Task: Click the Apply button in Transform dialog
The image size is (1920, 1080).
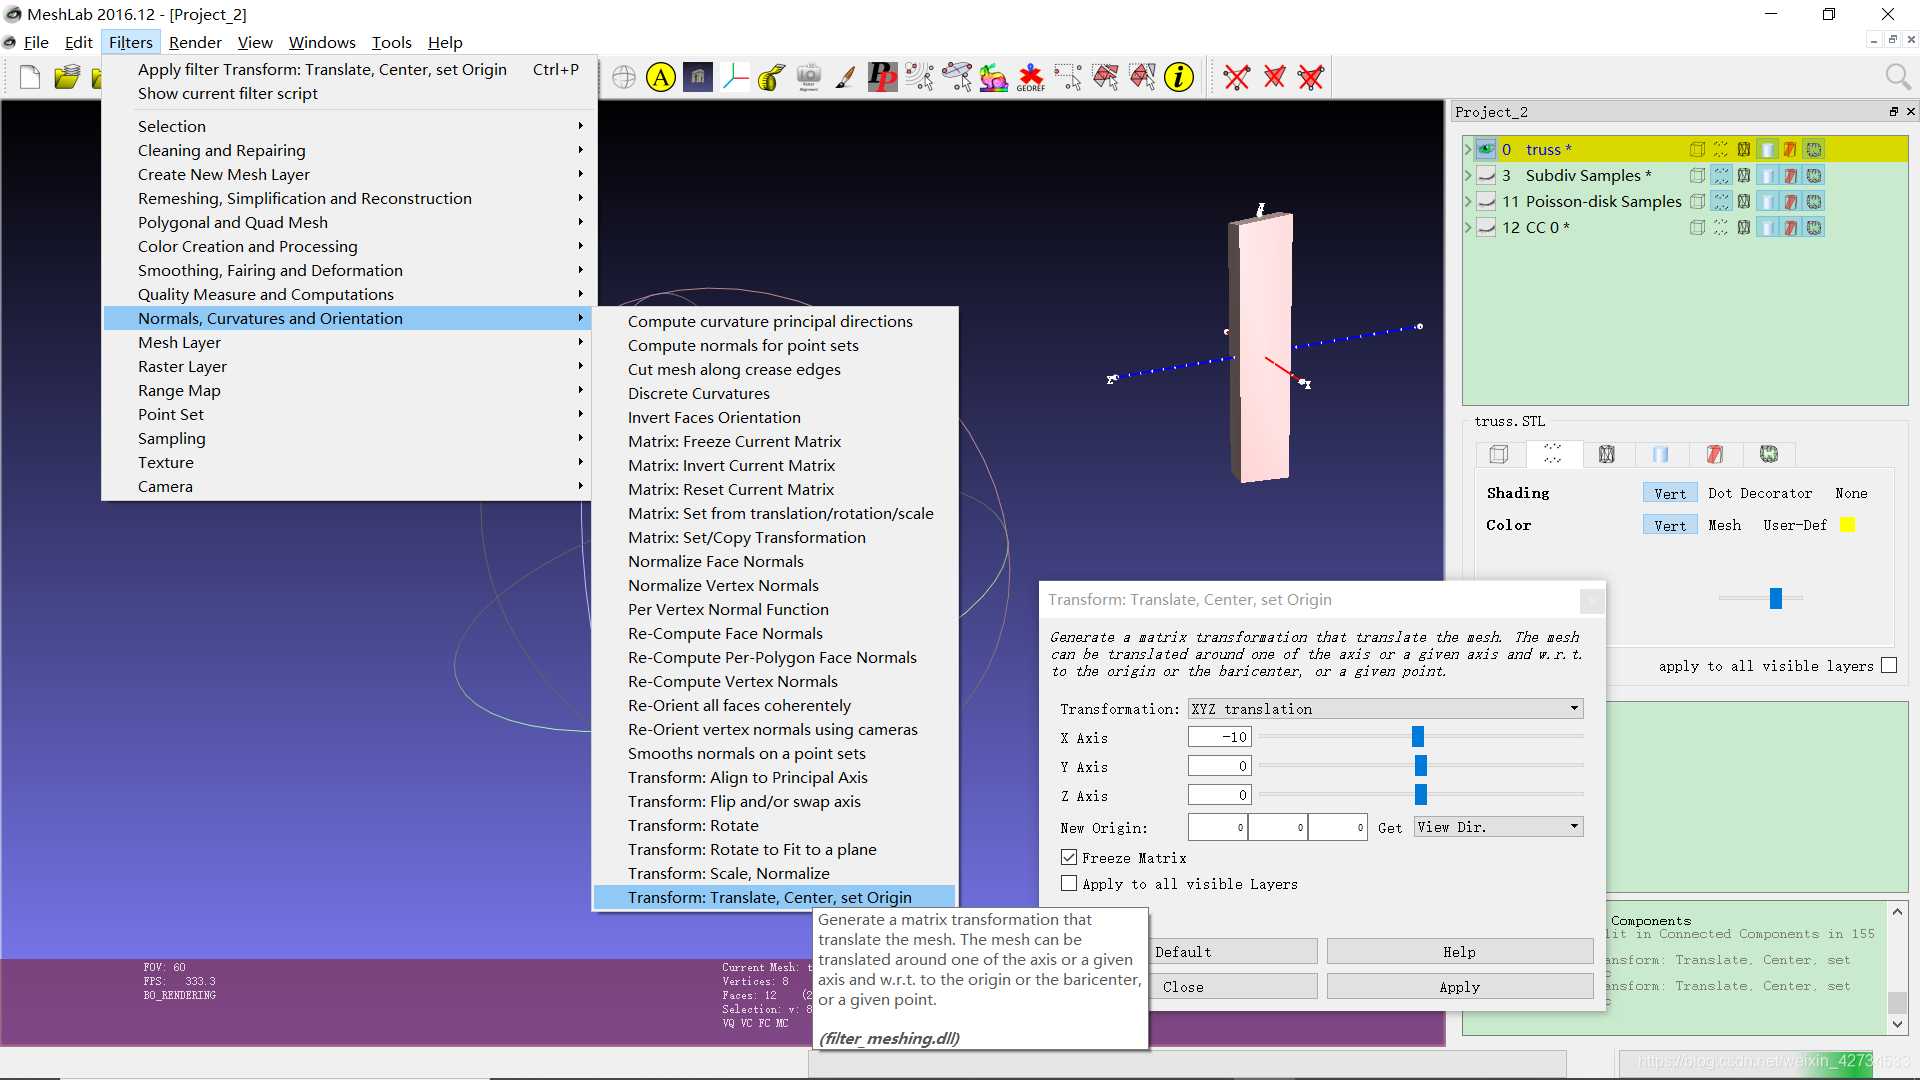Action: [1458, 986]
